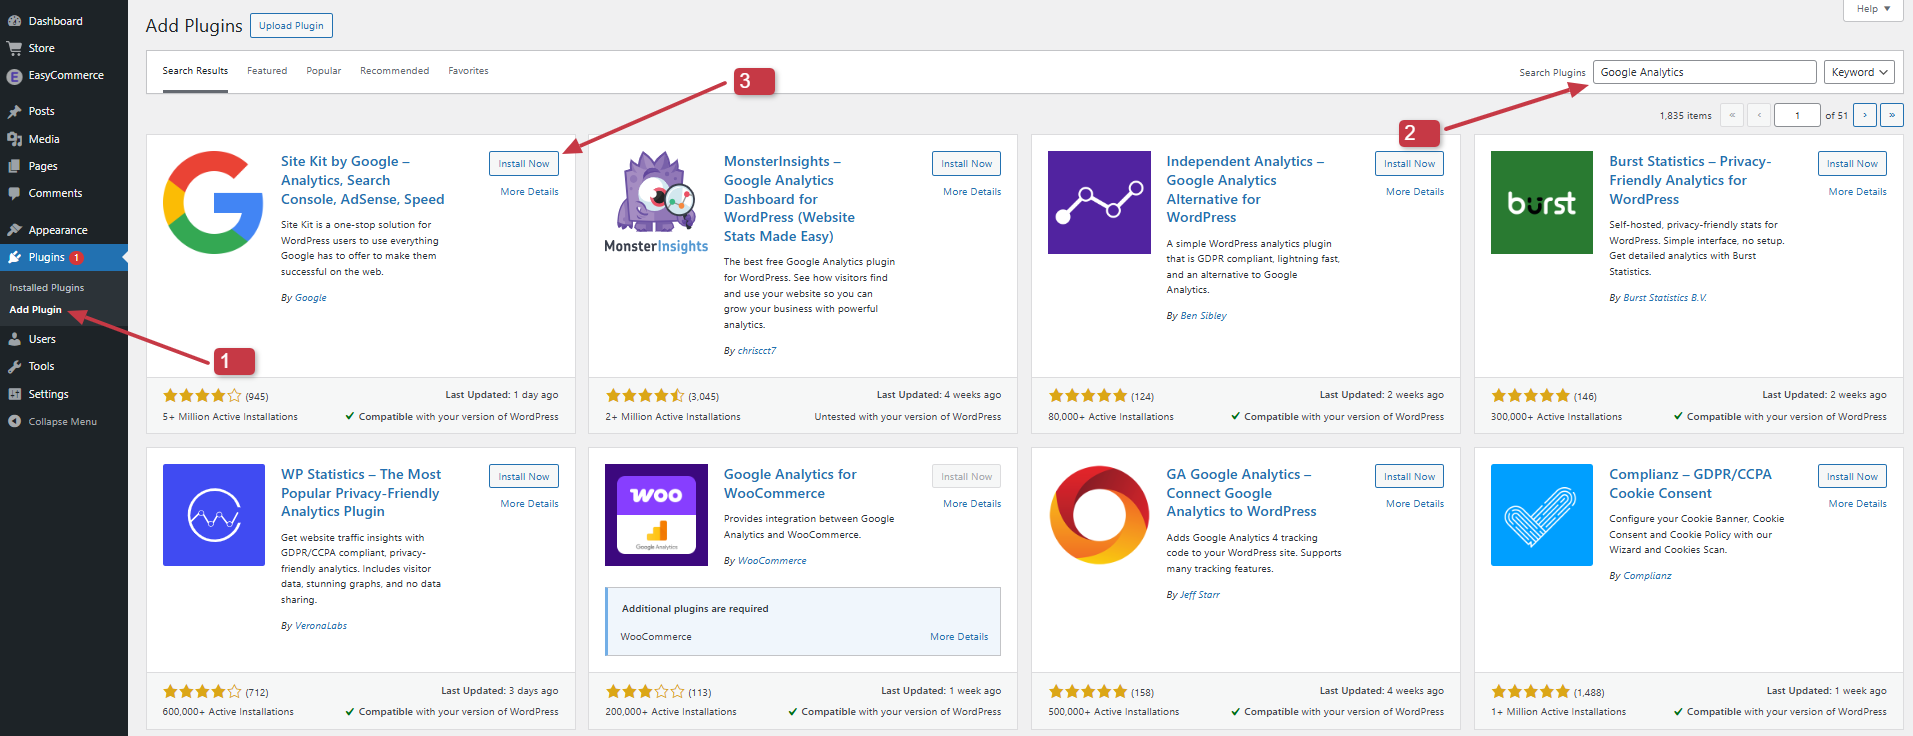Open More Details for Burst Statistics
The height and width of the screenshot is (736, 1913).
click(x=1857, y=192)
